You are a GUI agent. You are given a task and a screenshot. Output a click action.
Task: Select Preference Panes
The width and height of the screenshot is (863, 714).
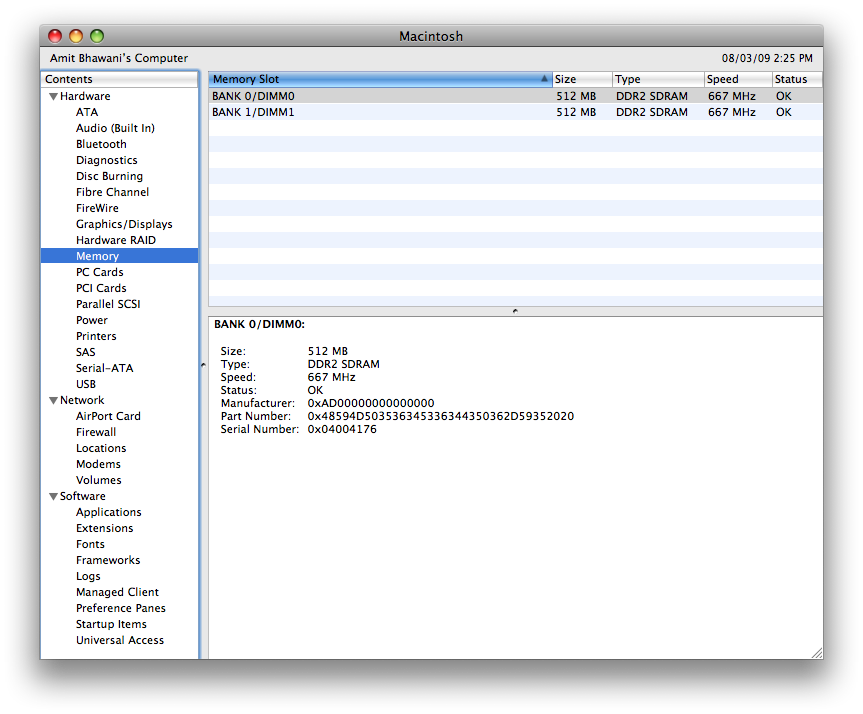121,608
